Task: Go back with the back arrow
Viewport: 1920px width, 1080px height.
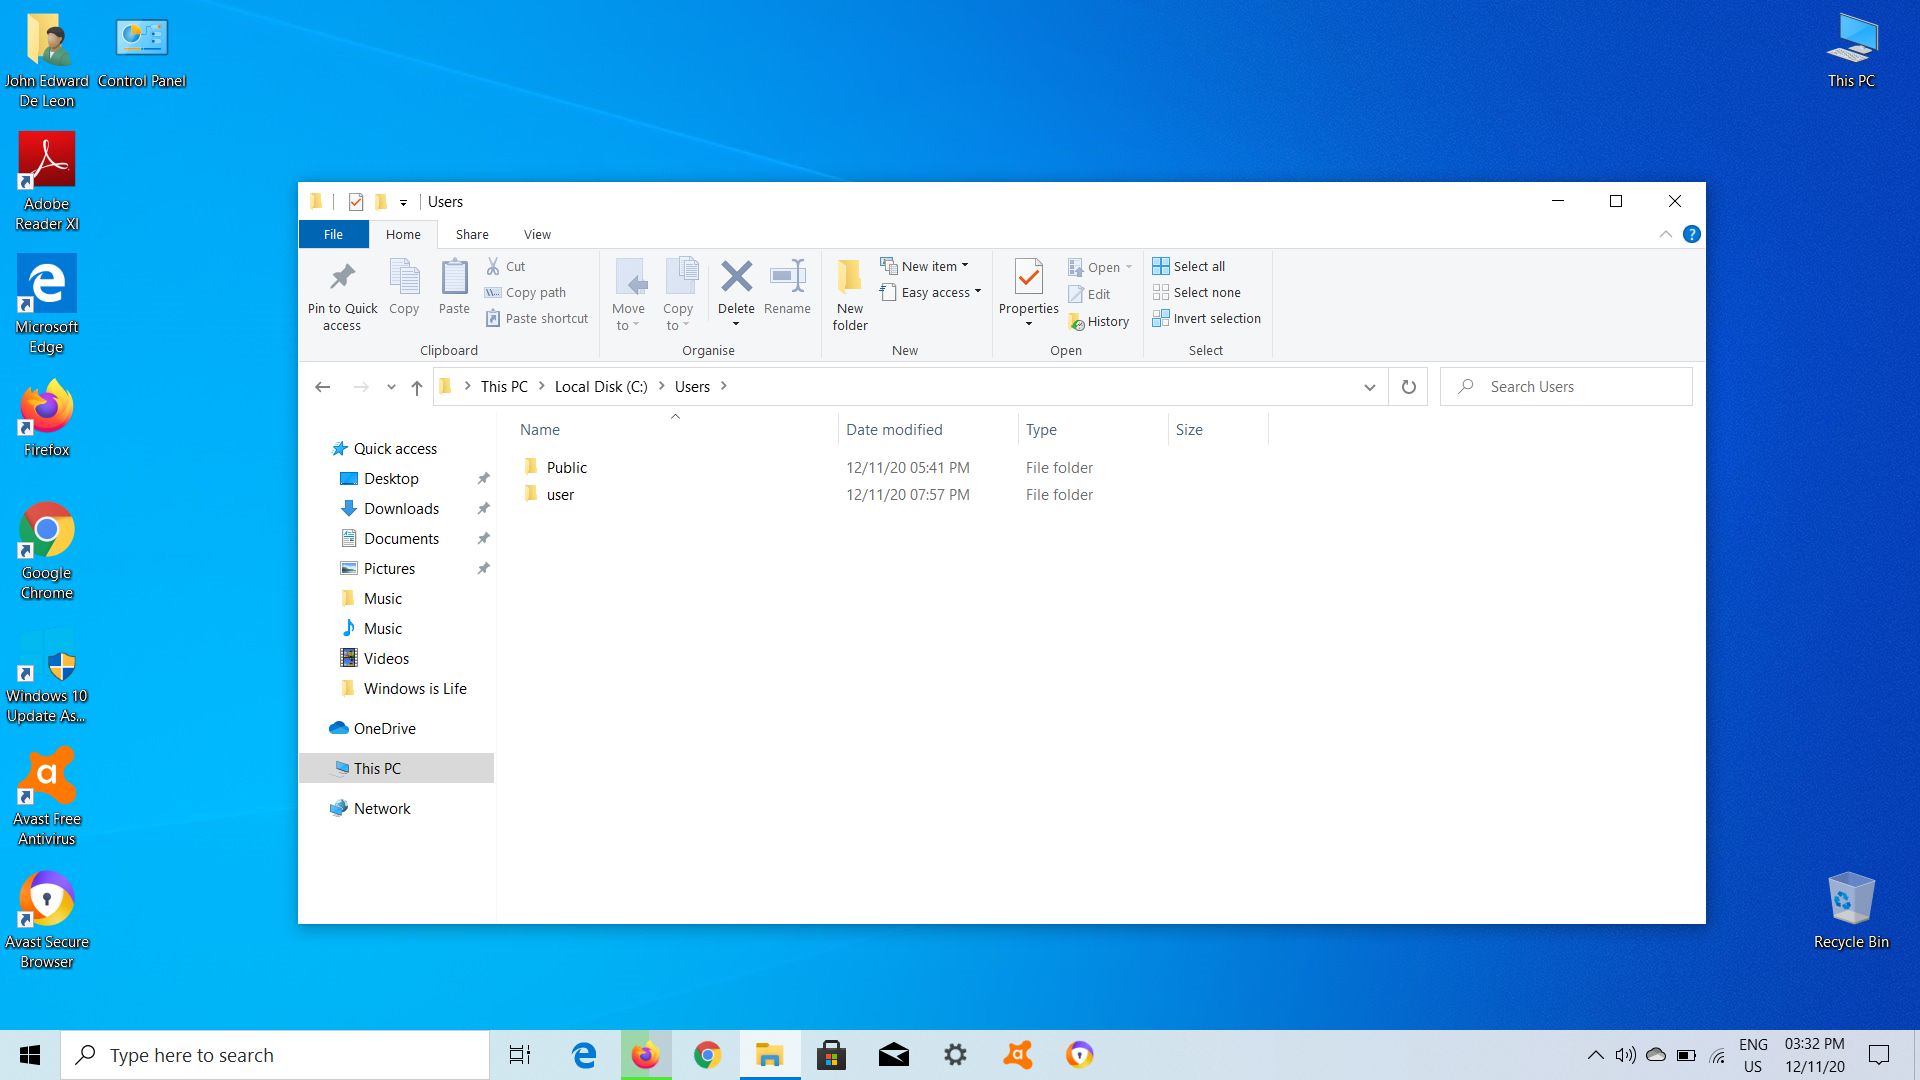Action: [x=322, y=387]
